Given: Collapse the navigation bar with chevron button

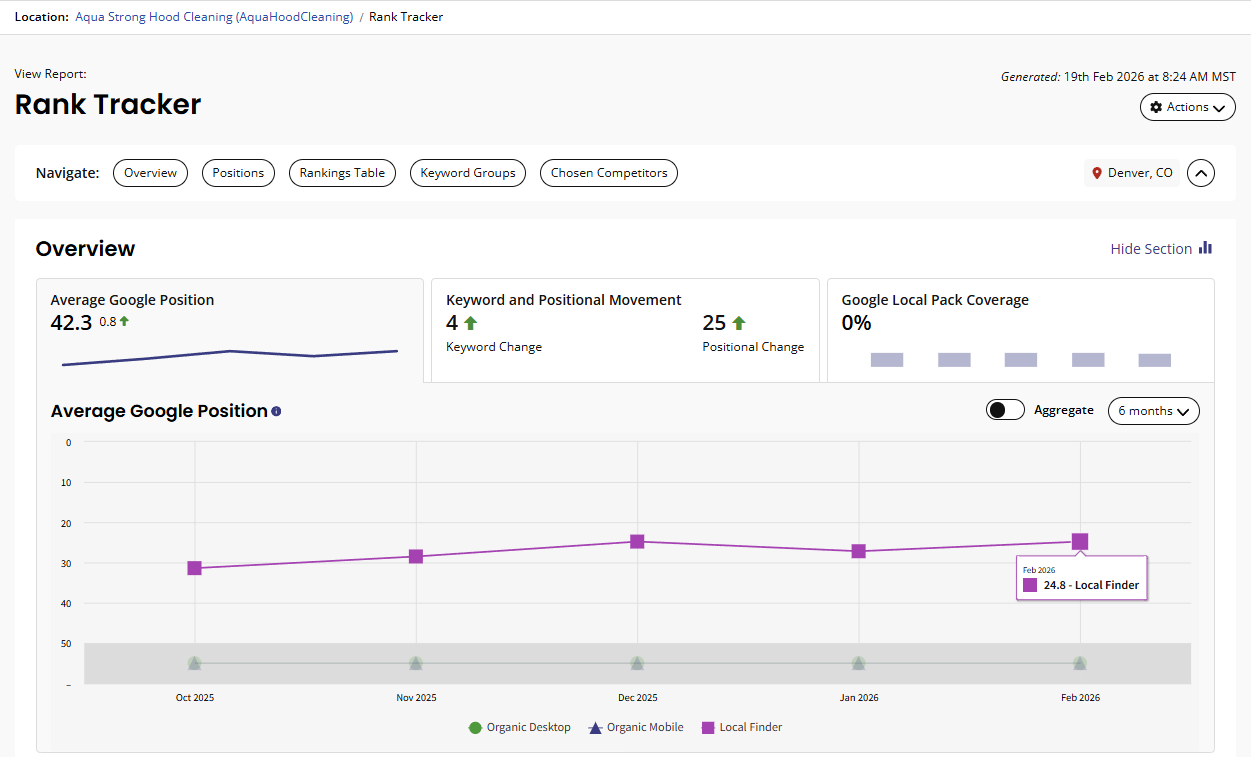Looking at the screenshot, I should [x=1201, y=173].
